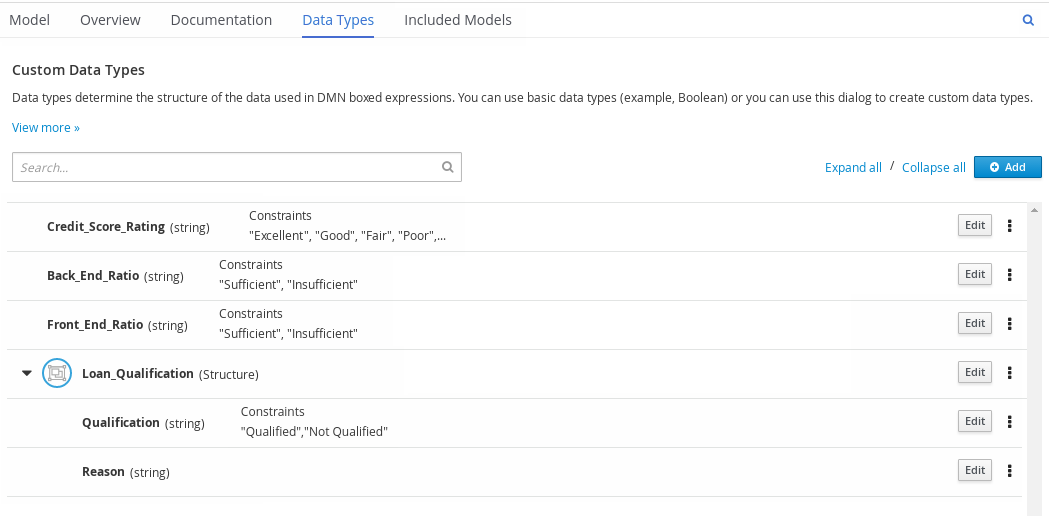
Task: Click the magnifier icon in the top-right corner
Action: click(1028, 20)
